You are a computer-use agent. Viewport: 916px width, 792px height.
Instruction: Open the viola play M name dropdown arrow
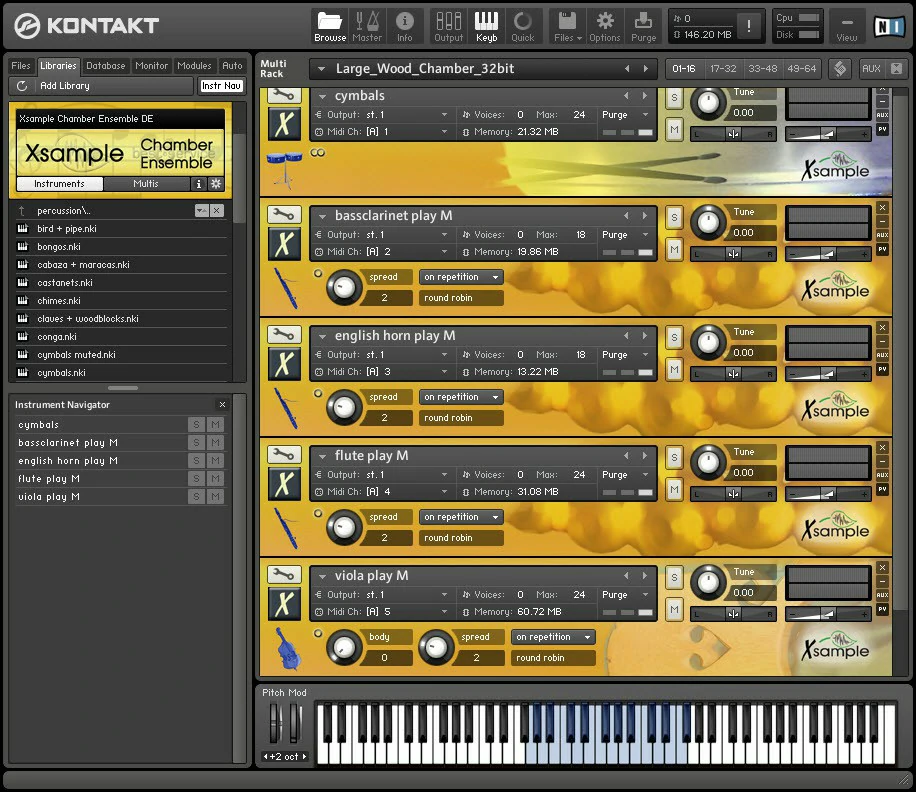coord(322,576)
